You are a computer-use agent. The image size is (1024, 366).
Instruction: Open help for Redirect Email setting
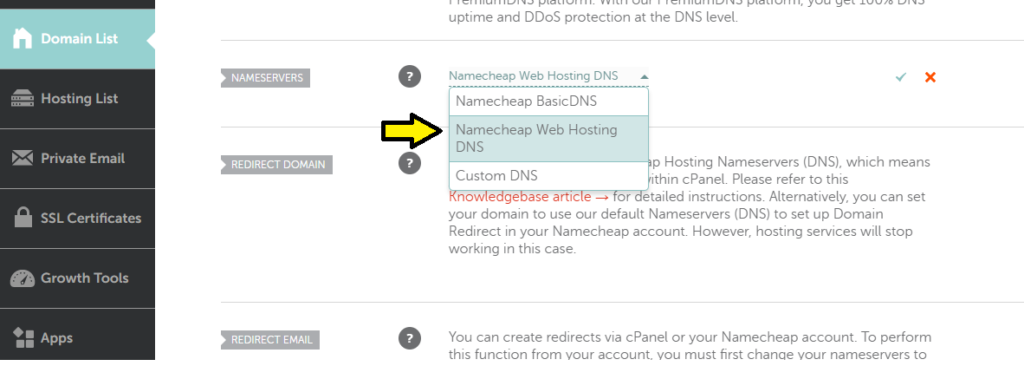[409, 338]
